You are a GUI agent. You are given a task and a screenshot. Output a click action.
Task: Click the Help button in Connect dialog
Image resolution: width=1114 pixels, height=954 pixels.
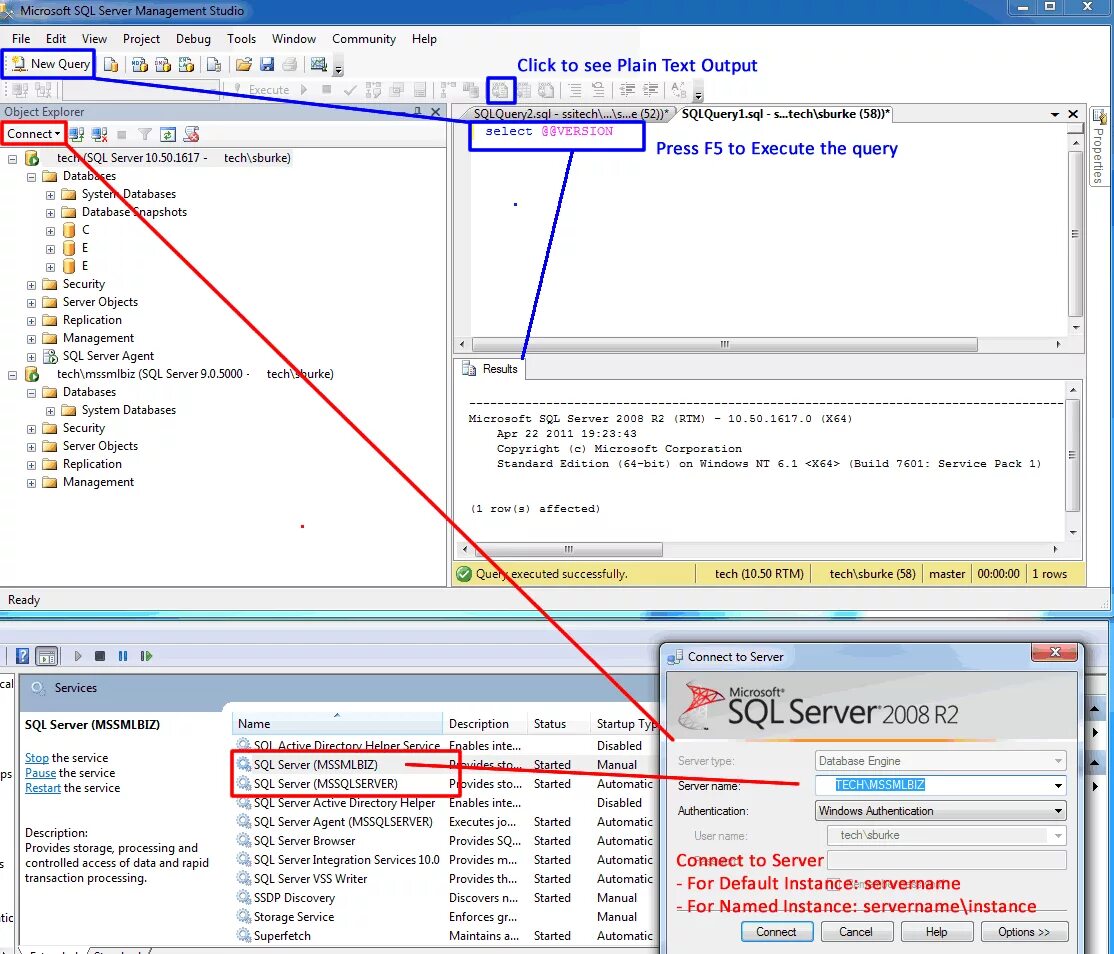click(936, 932)
